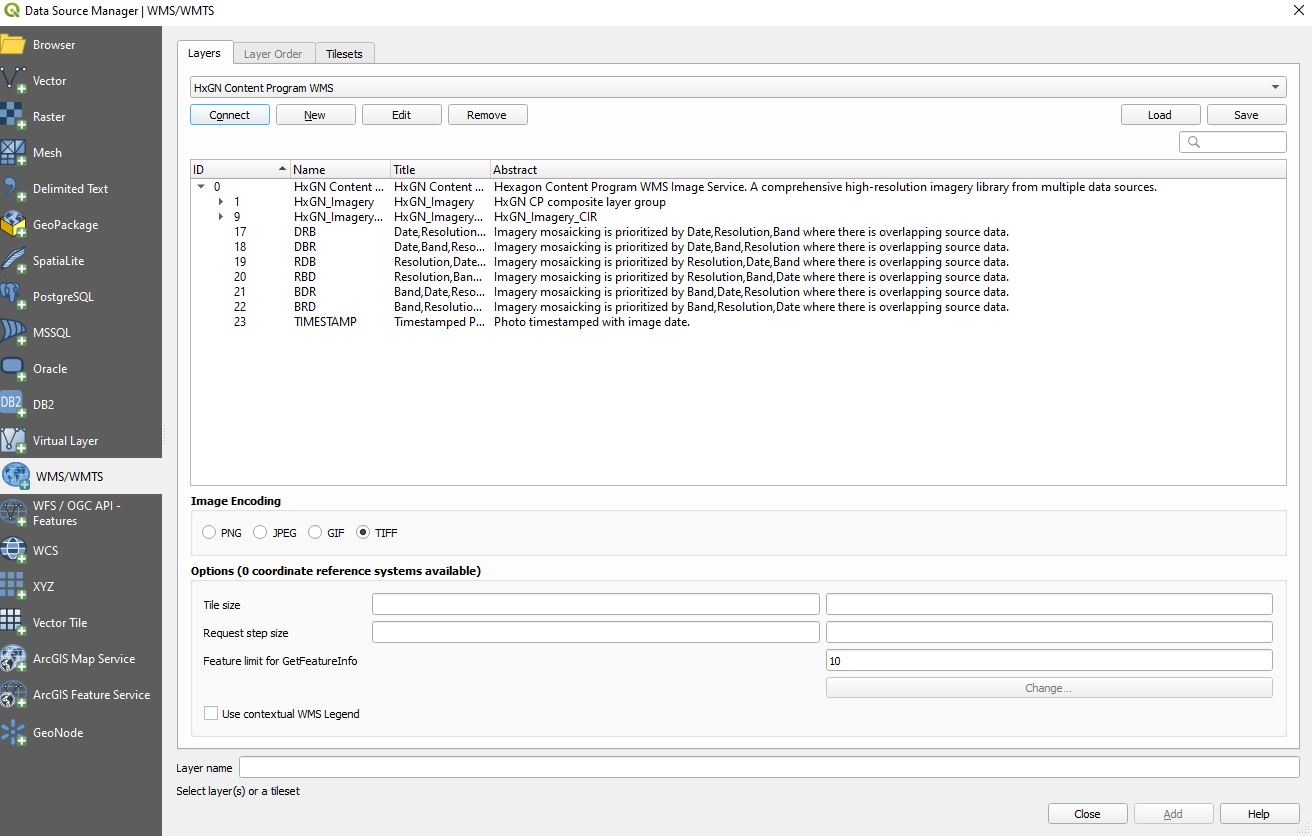
Task: Click the Connect button
Action: point(229,115)
